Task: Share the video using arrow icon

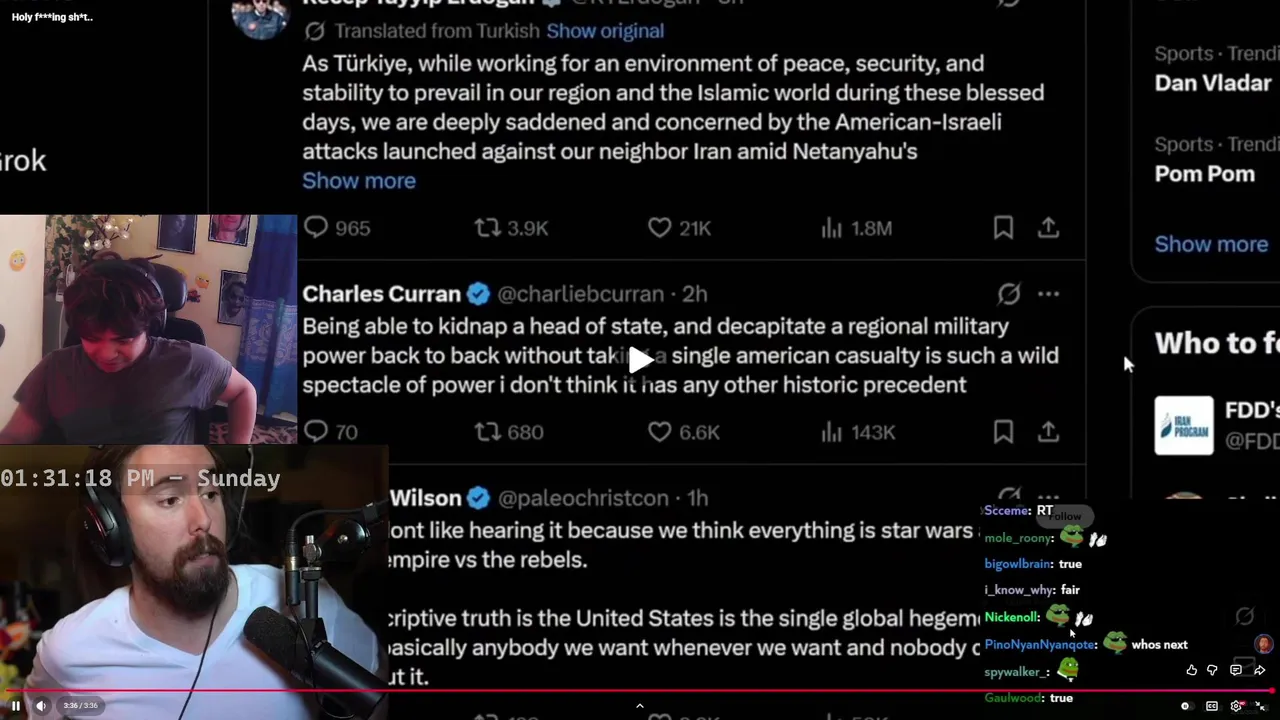Action: pos(1259,670)
